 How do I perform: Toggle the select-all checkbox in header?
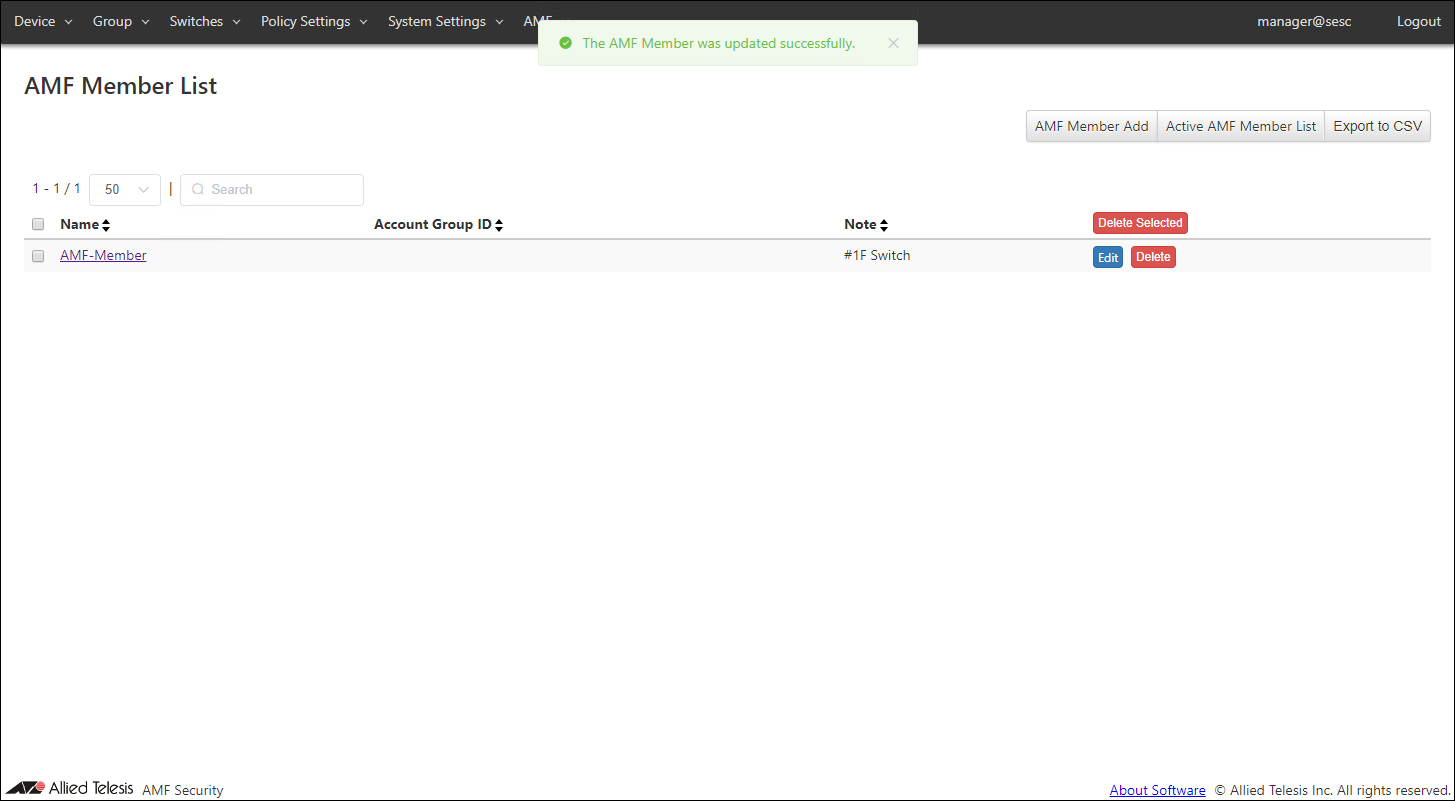(38, 224)
